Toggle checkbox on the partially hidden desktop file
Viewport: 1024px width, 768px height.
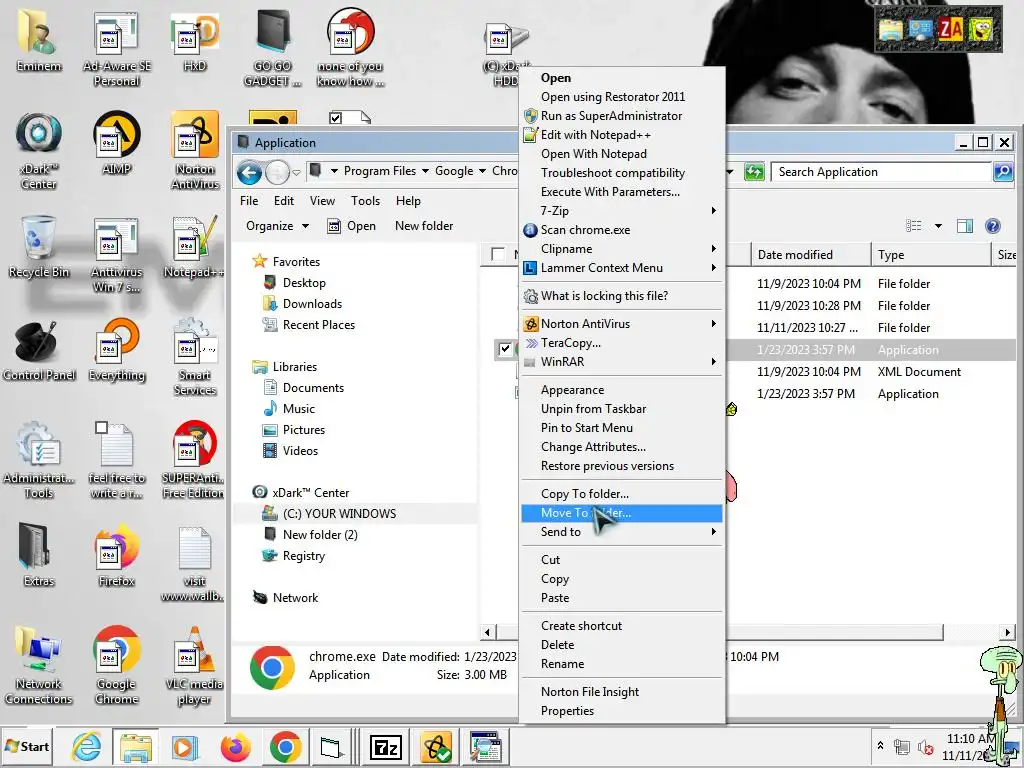(336, 118)
